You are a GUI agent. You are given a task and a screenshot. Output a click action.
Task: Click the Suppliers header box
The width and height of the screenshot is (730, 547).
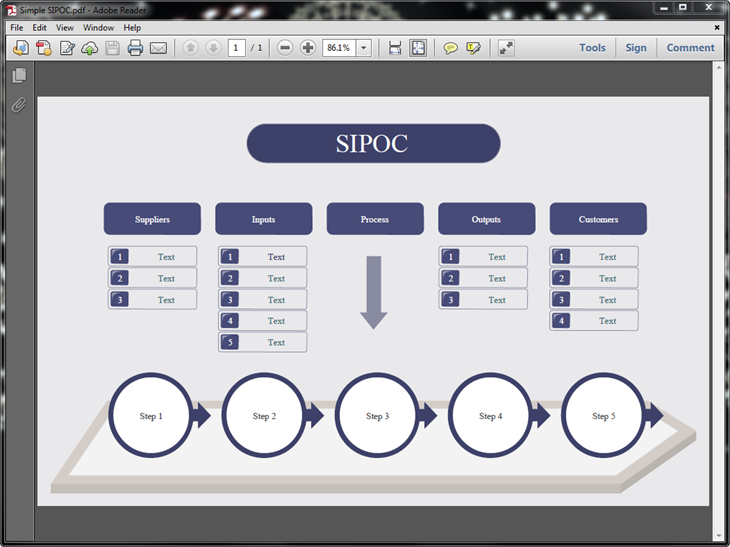point(152,219)
